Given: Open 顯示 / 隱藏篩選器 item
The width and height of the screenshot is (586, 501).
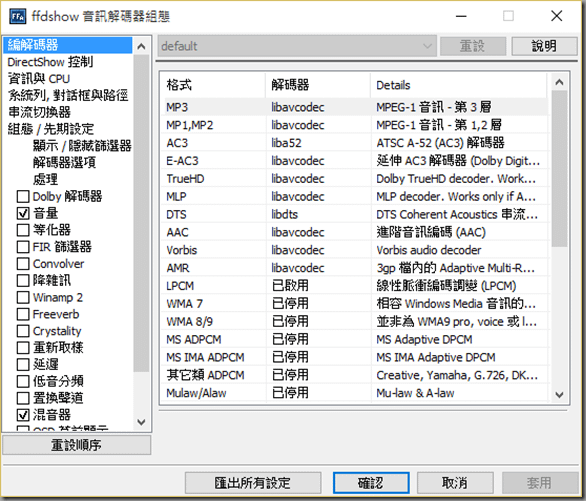Looking at the screenshot, I should click(x=82, y=146).
